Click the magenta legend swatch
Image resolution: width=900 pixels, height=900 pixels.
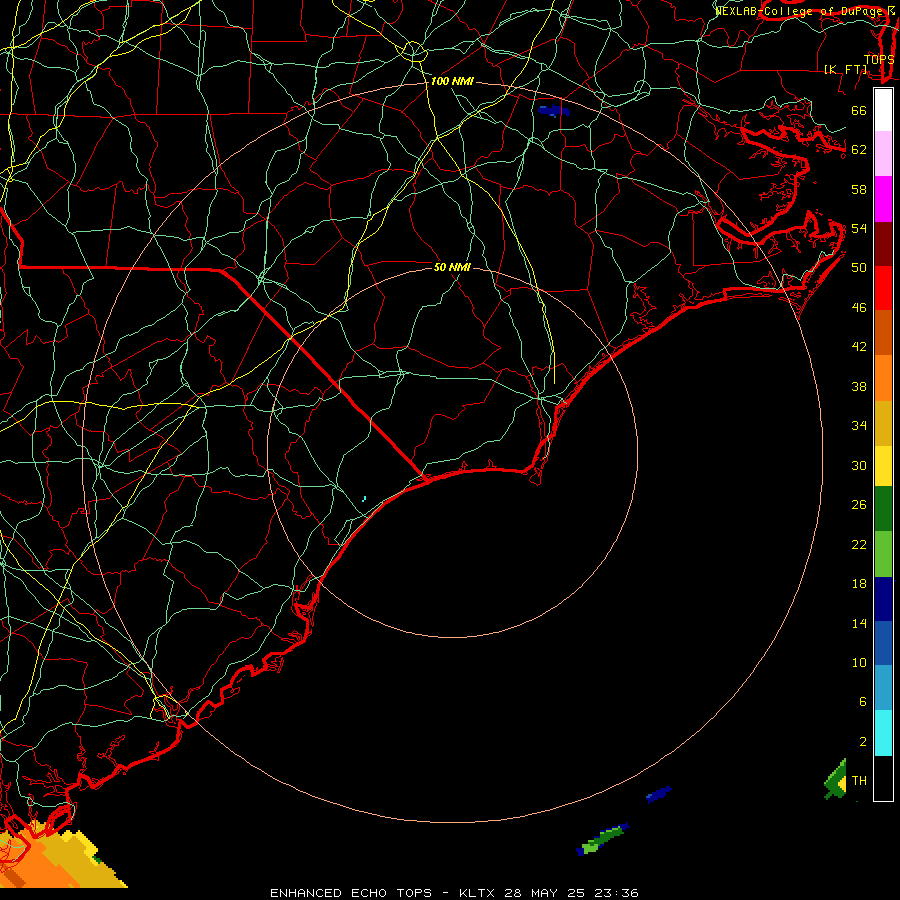883,199
